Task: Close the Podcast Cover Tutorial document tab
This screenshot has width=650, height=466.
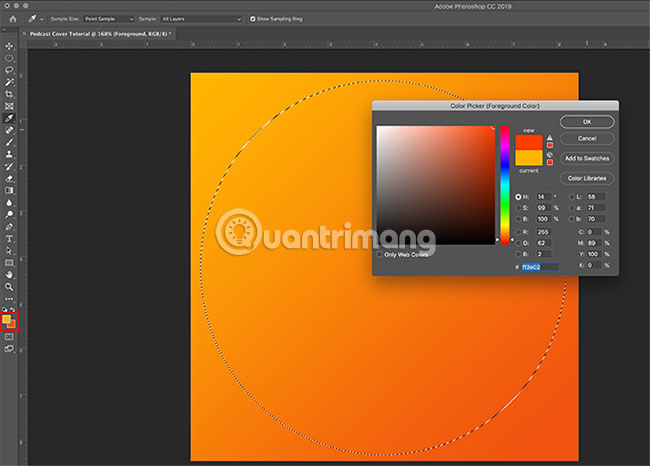Action: coord(24,34)
